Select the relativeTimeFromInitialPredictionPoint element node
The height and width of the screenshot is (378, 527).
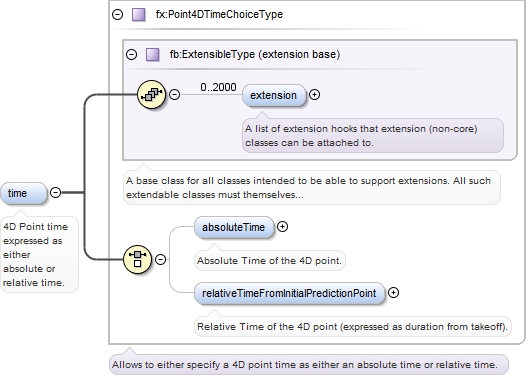(x=289, y=293)
